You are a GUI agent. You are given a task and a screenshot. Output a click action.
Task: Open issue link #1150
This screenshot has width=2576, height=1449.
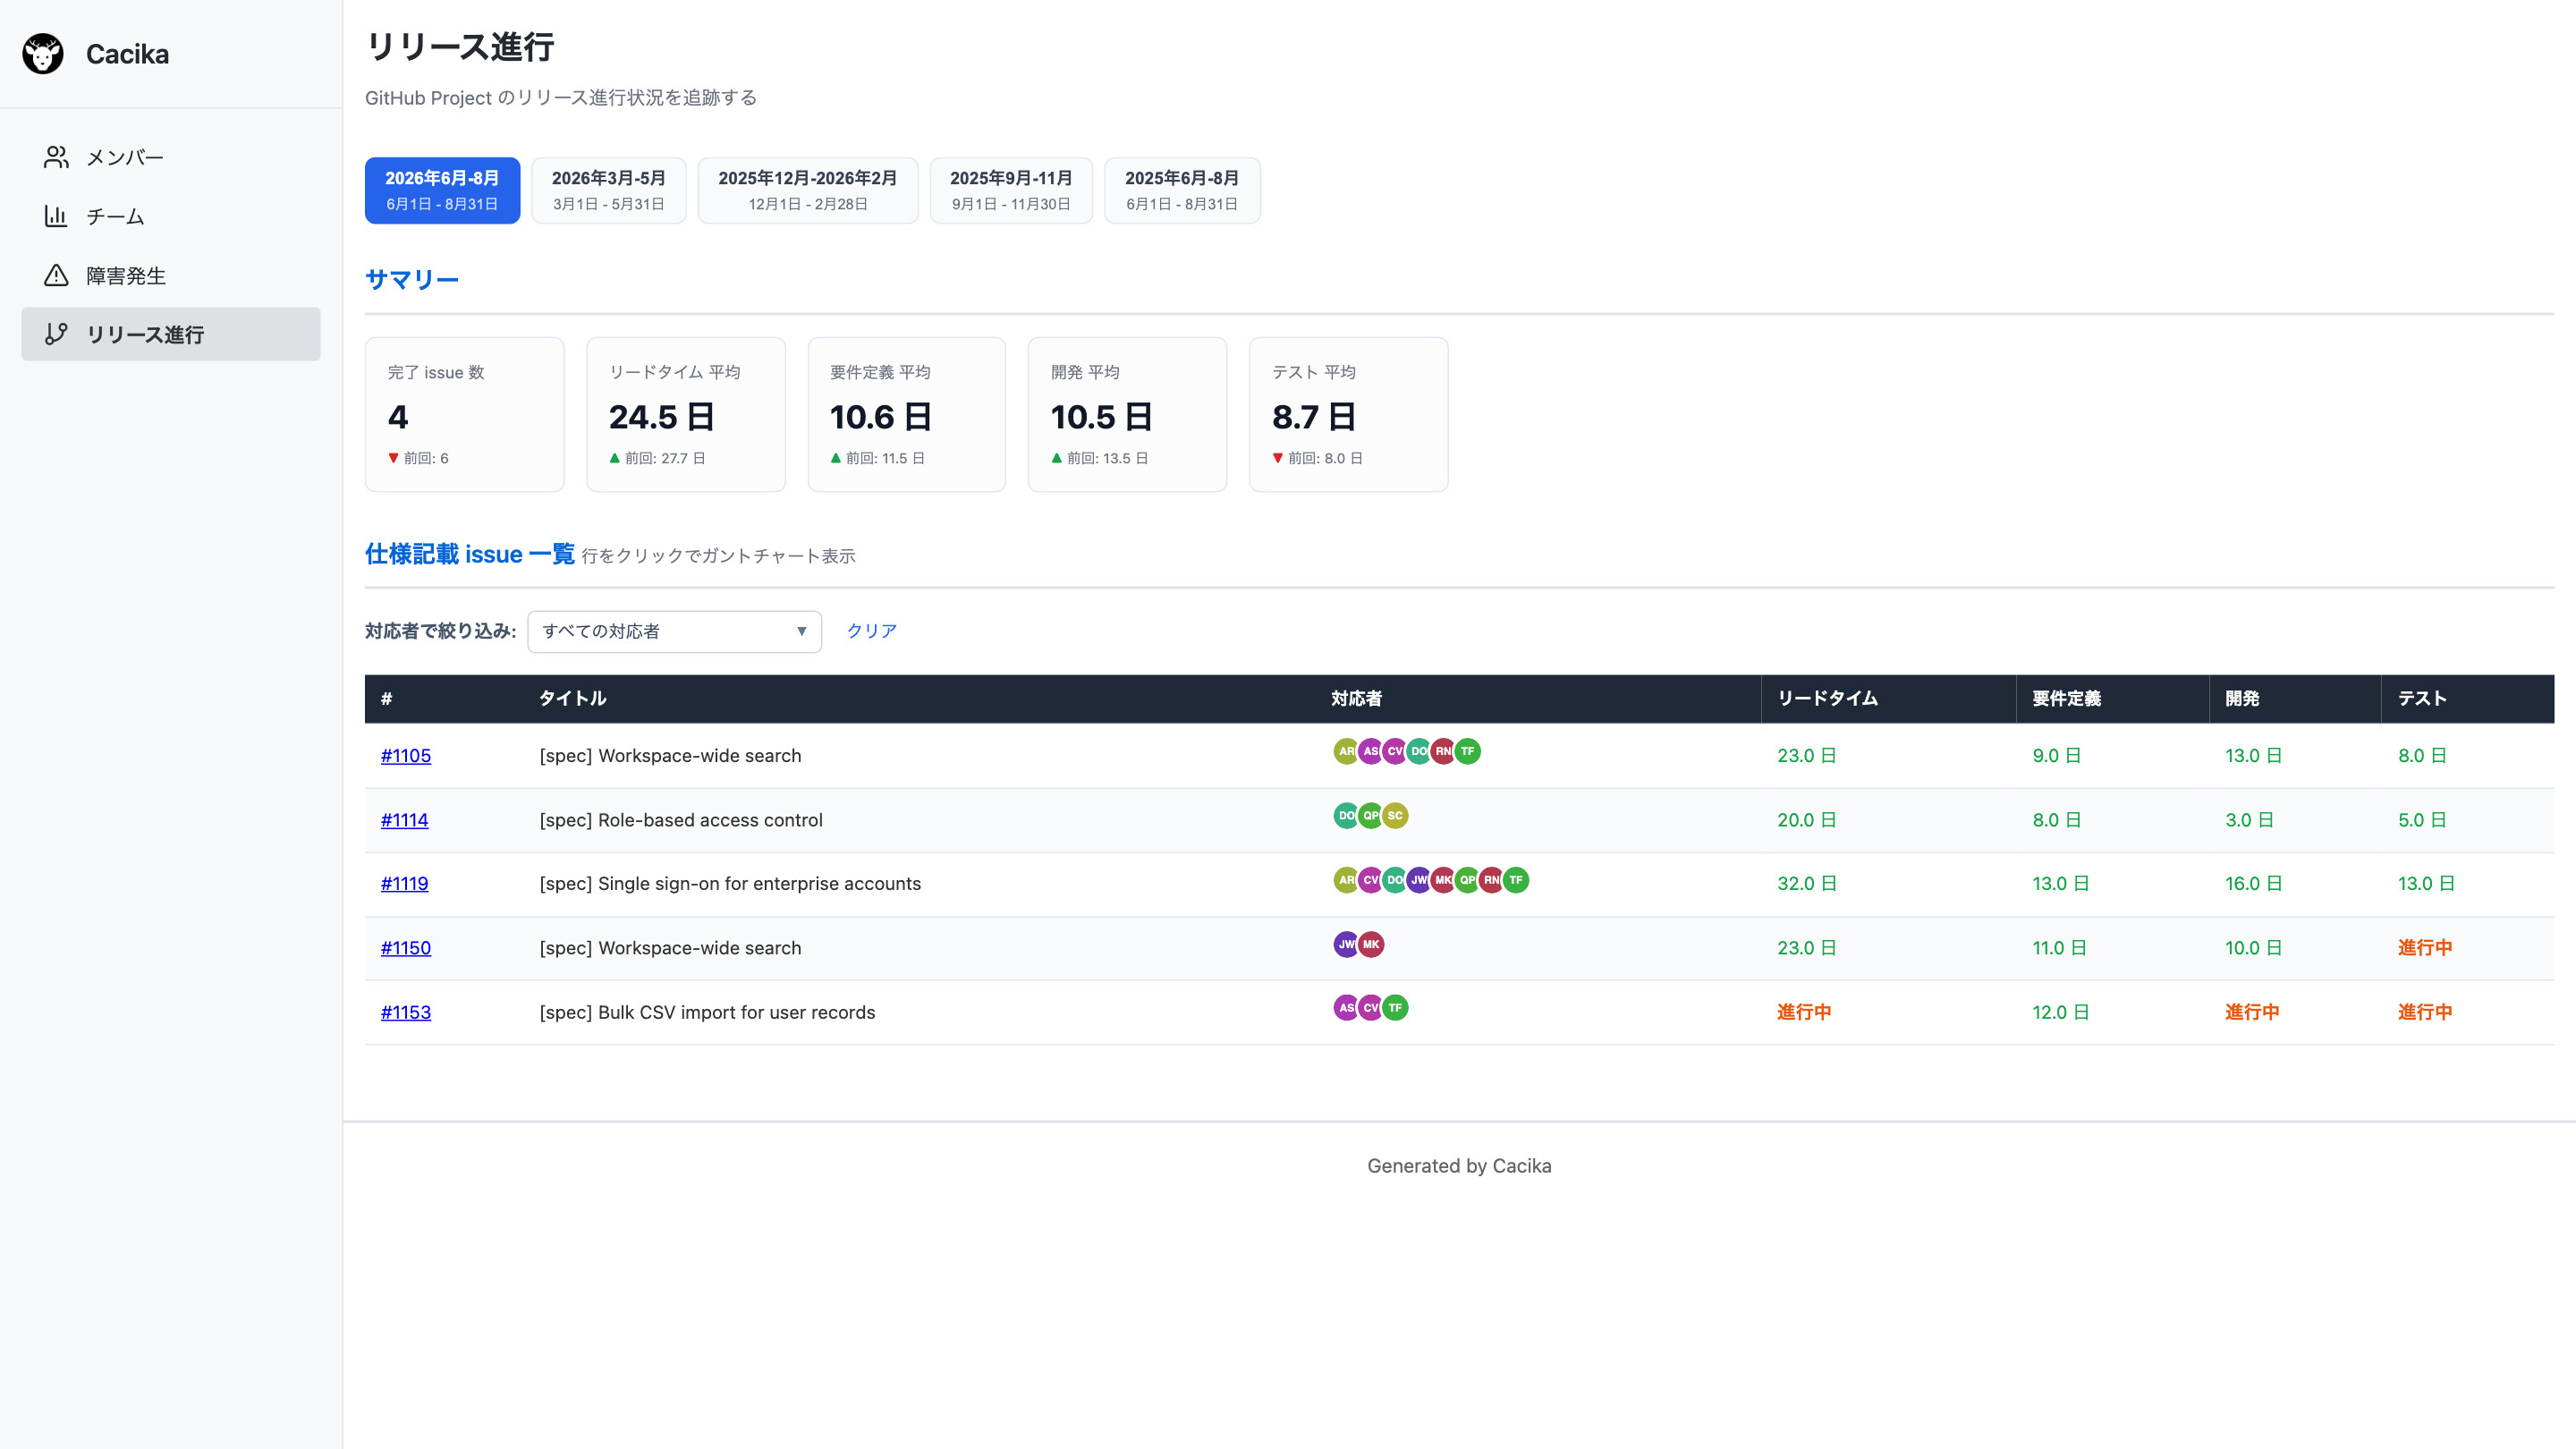point(405,948)
